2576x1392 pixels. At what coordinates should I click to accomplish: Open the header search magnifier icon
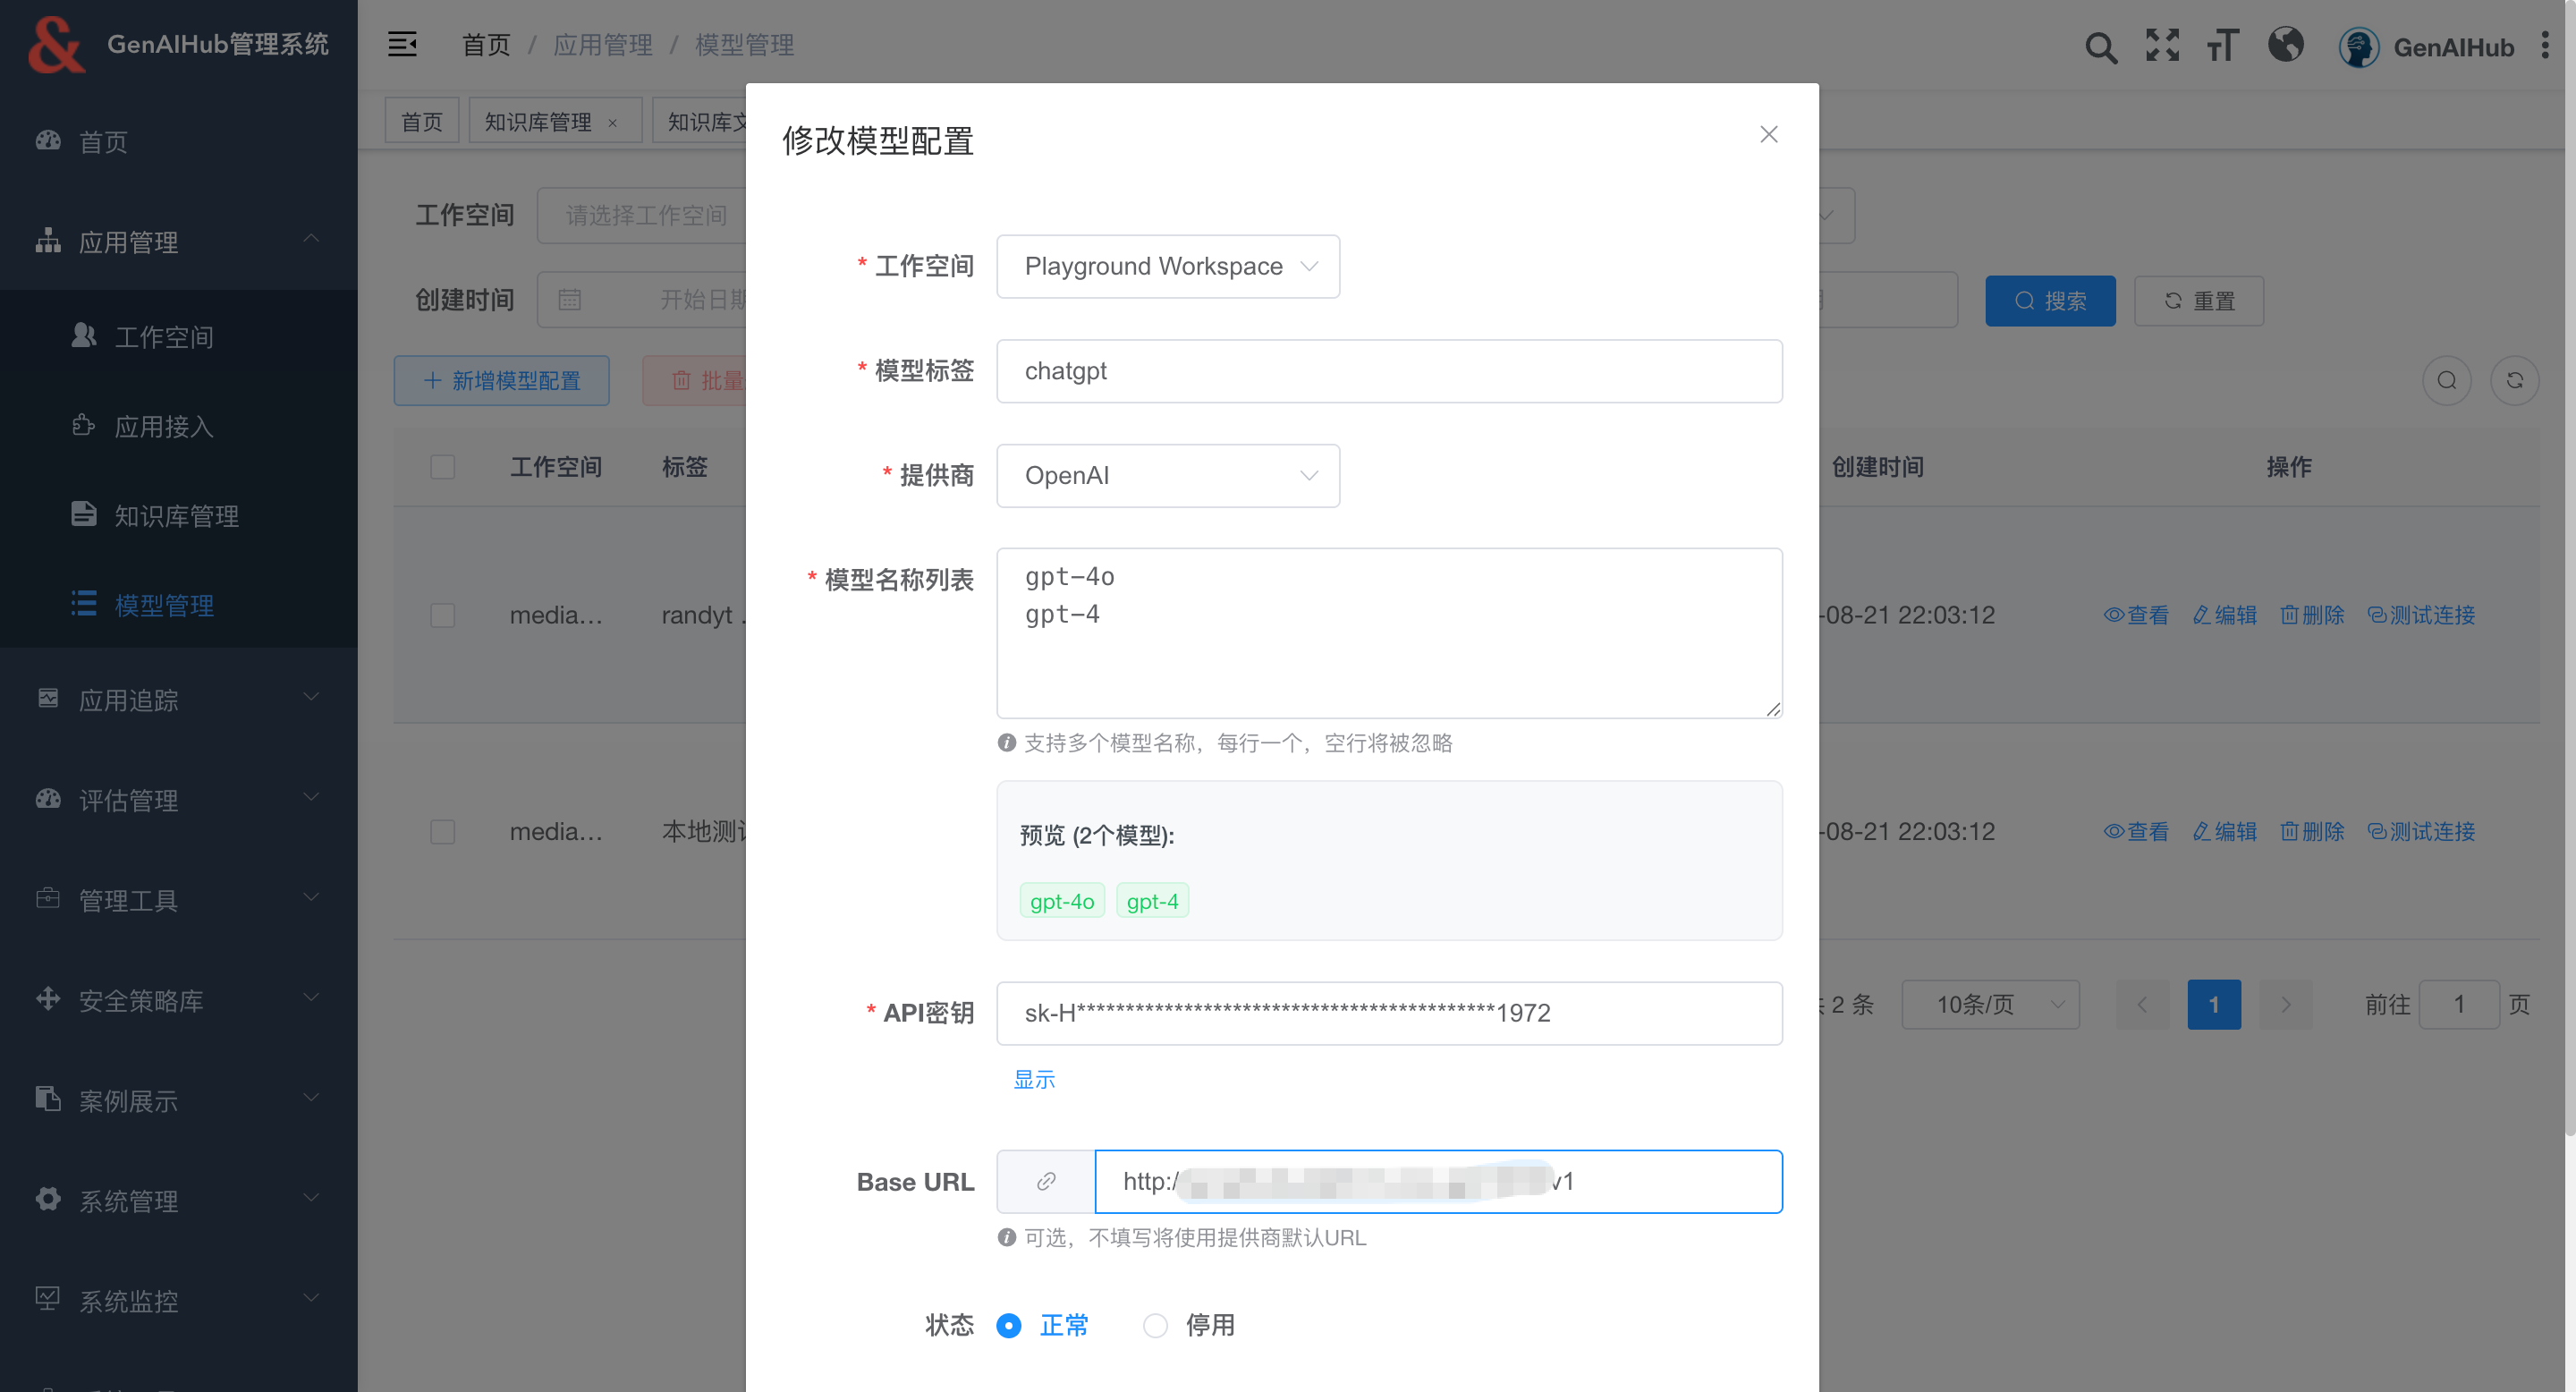[2100, 47]
